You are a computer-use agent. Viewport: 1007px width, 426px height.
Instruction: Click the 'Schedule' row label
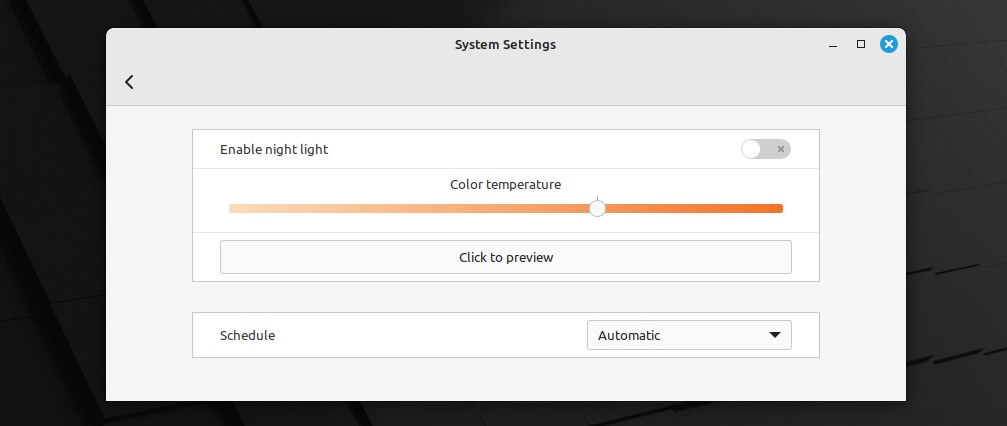(247, 335)
